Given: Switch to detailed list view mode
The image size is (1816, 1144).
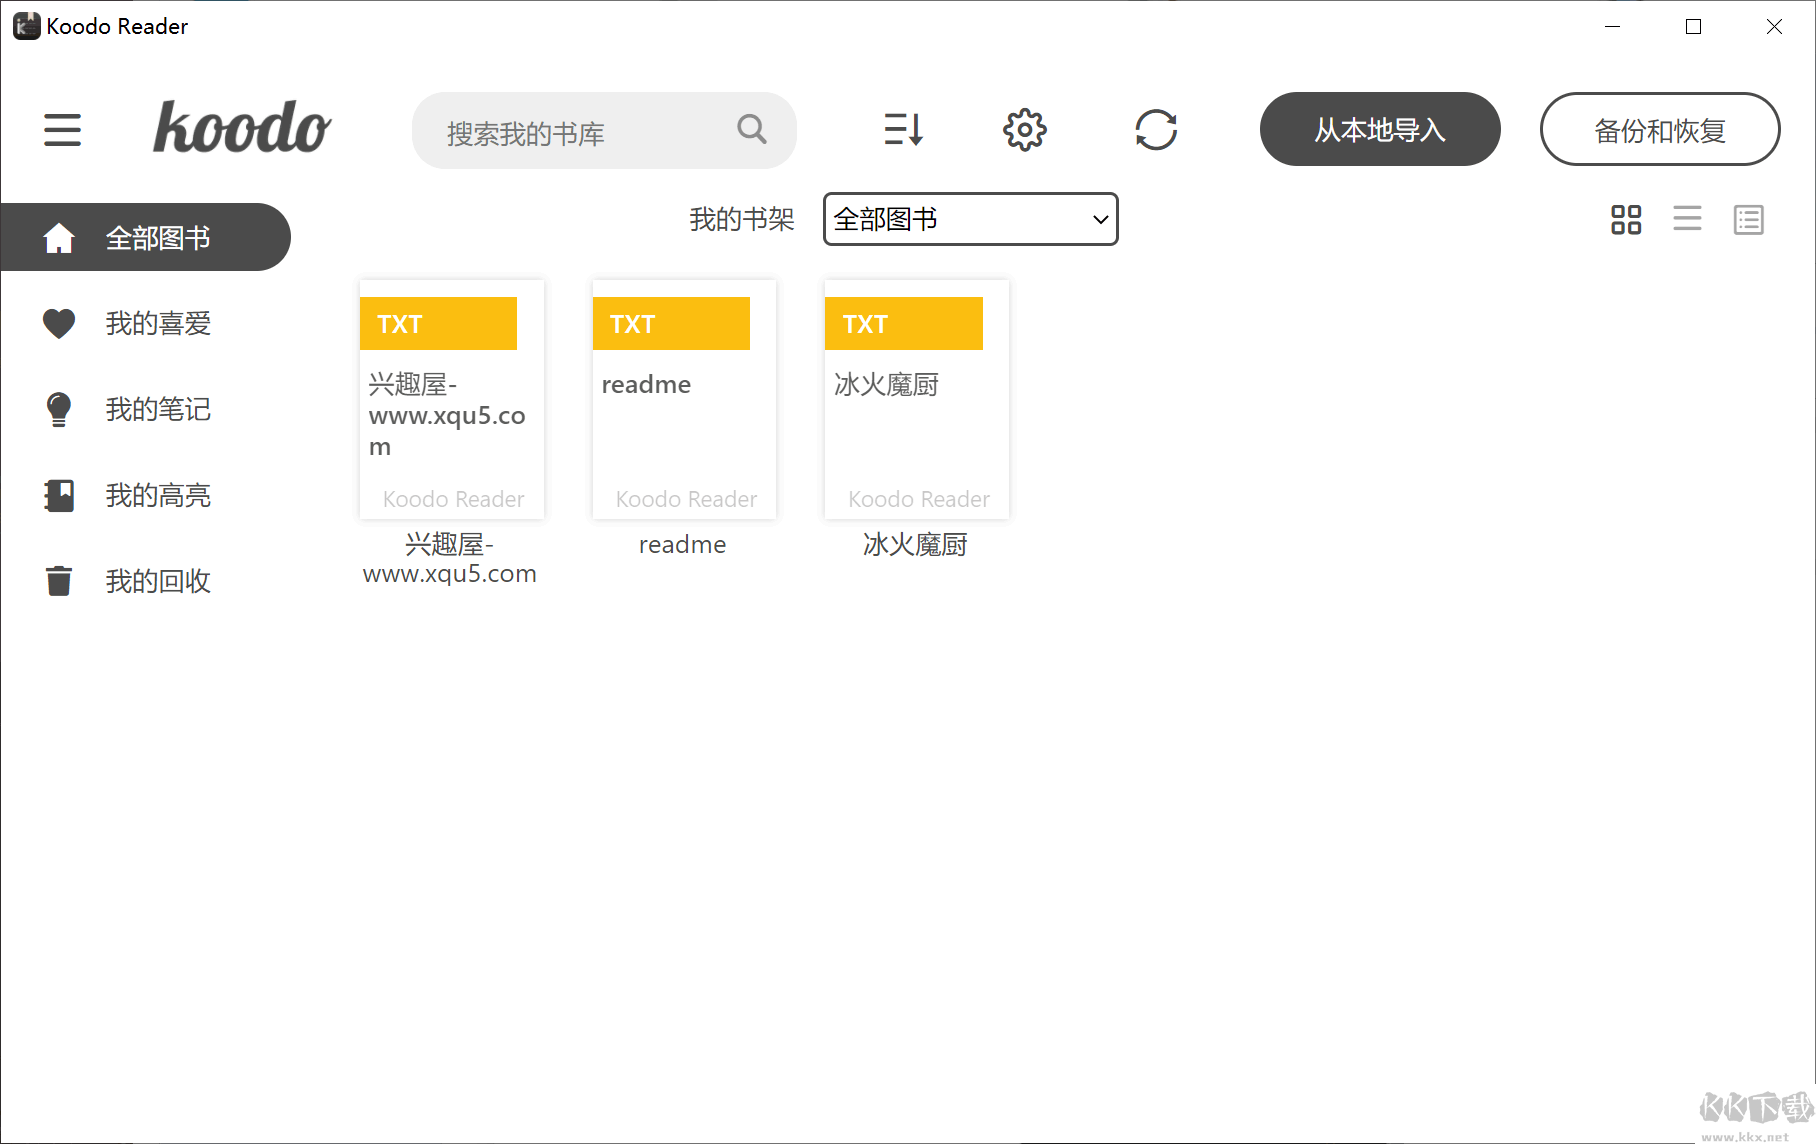Looking at the screenshot, I should point(1748,220).
